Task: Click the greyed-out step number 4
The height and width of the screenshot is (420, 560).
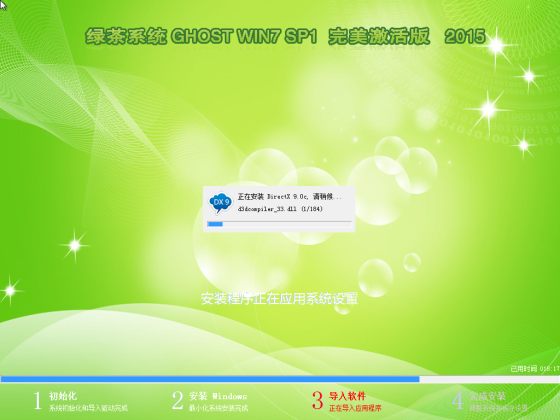Action: [458, 400]
